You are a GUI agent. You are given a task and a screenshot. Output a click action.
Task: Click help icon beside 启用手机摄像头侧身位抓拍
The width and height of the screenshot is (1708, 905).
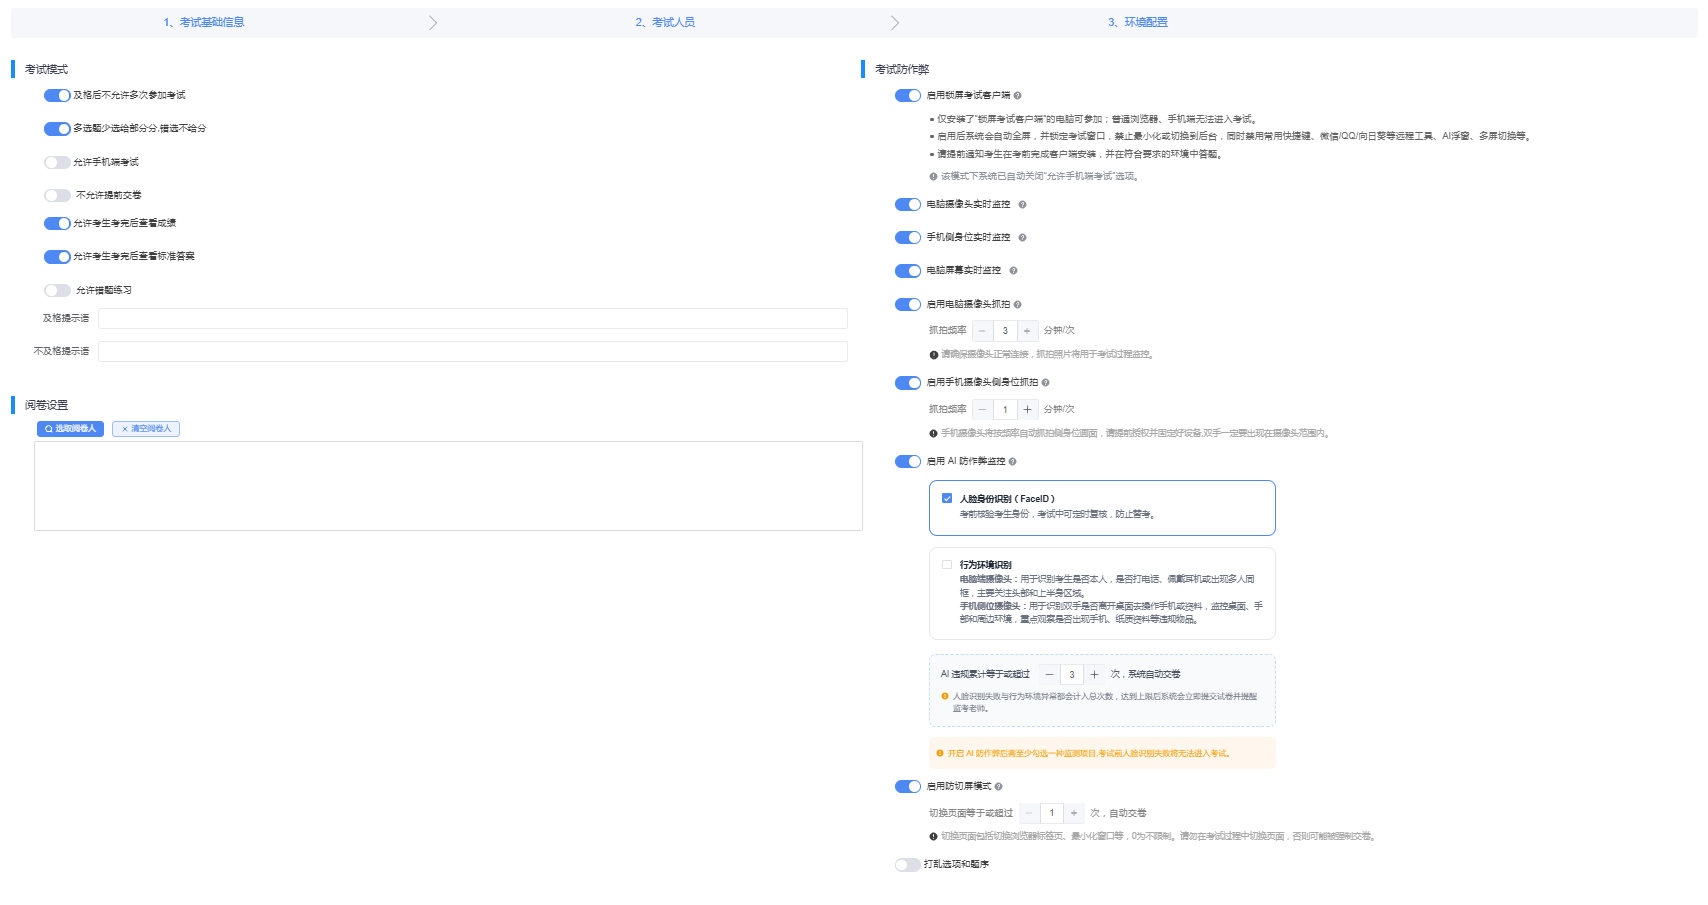click(x=1046, y=383)
